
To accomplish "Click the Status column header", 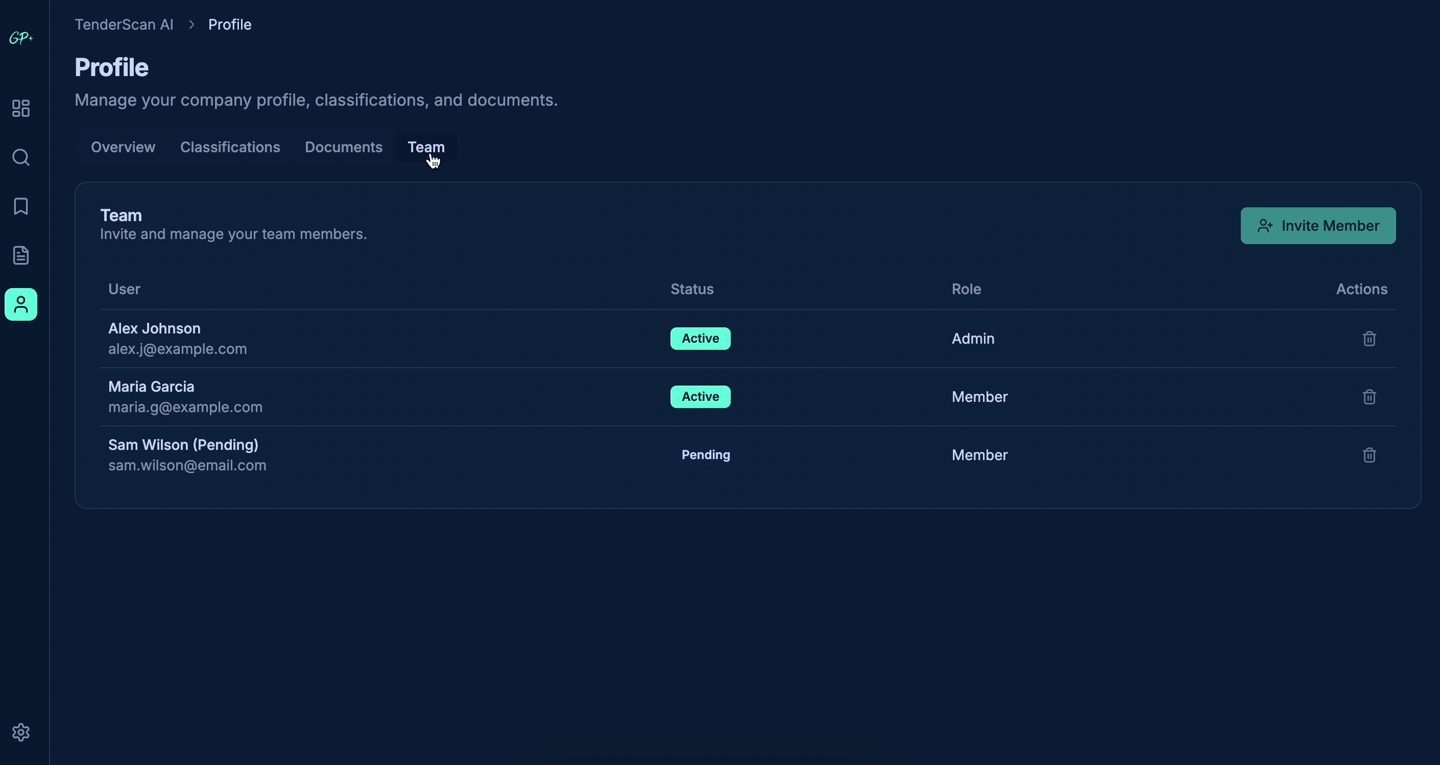I will [x=692, y=289].
